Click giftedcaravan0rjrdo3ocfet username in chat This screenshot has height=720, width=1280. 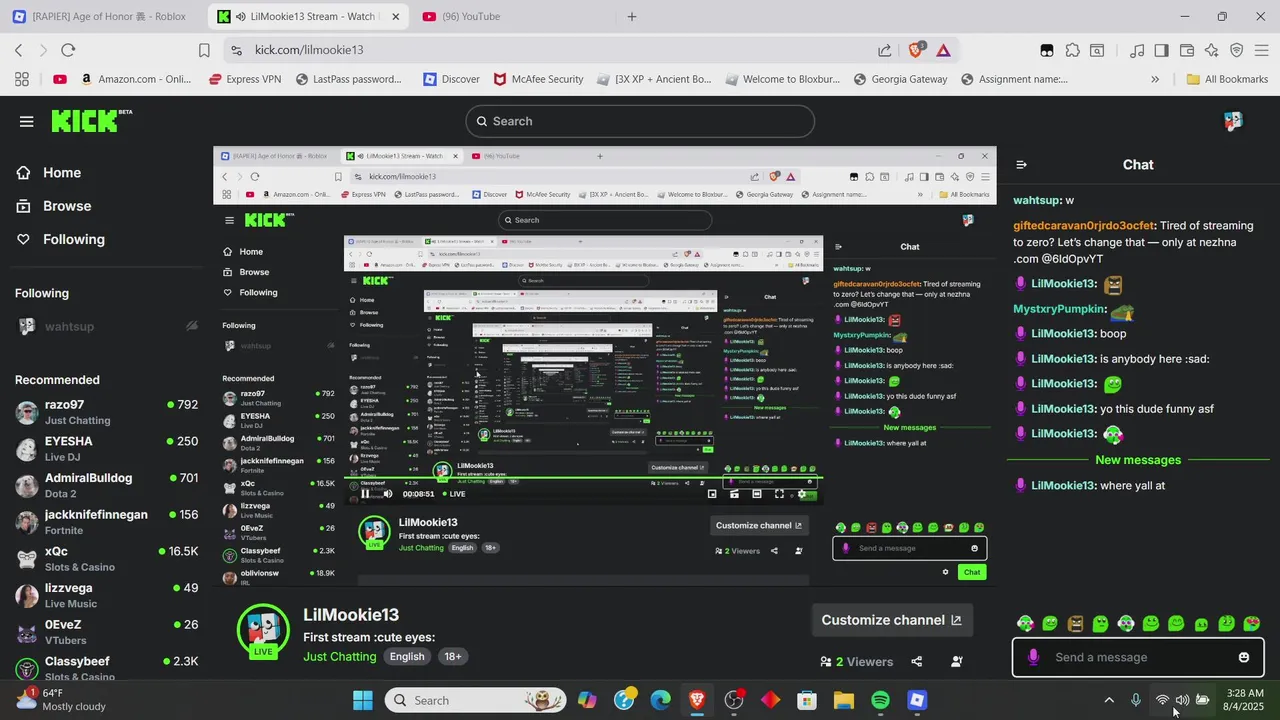pyautogui.click(x=1084, y=226)
